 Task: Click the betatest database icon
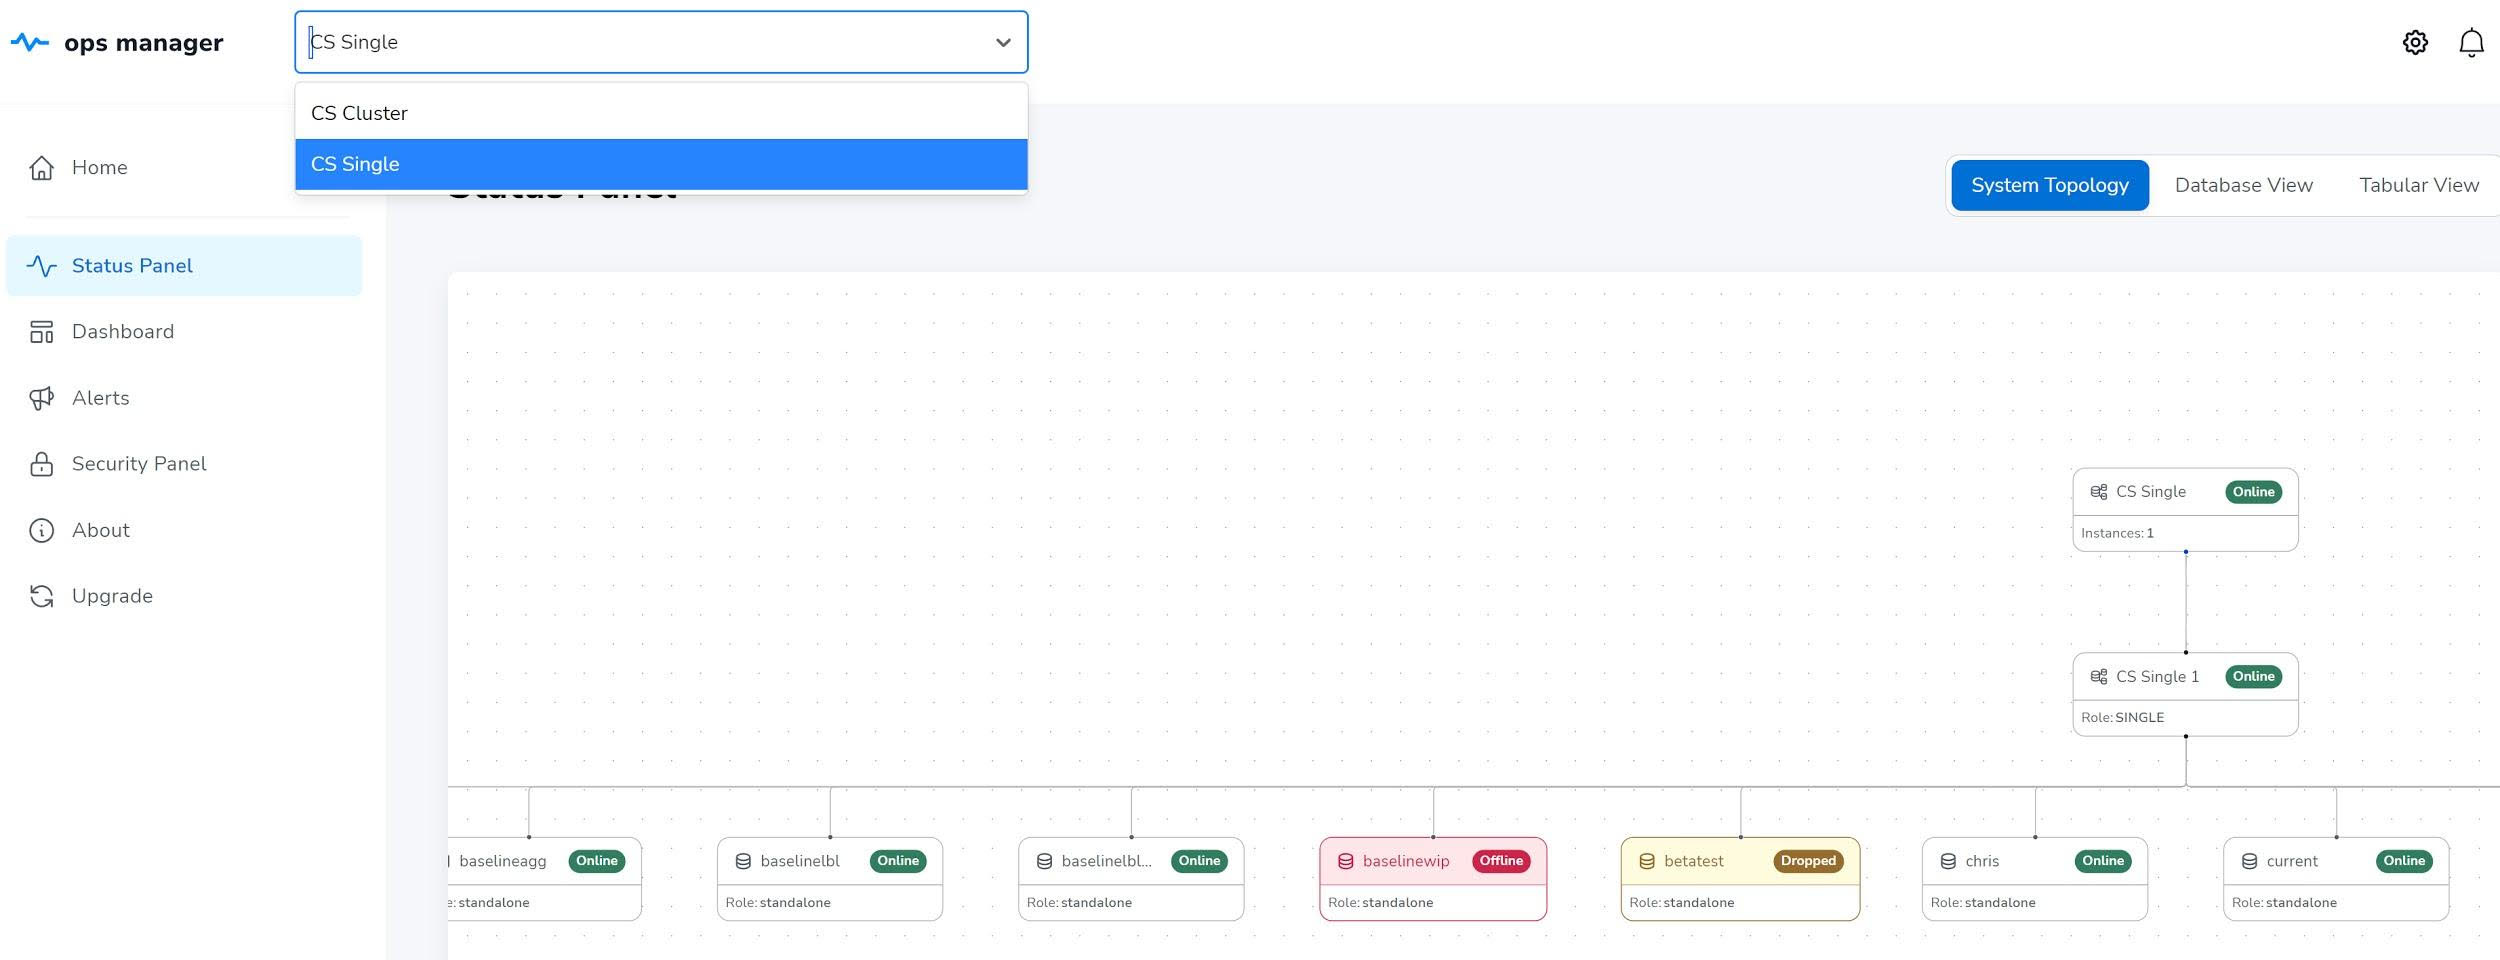pos(1646,861)
